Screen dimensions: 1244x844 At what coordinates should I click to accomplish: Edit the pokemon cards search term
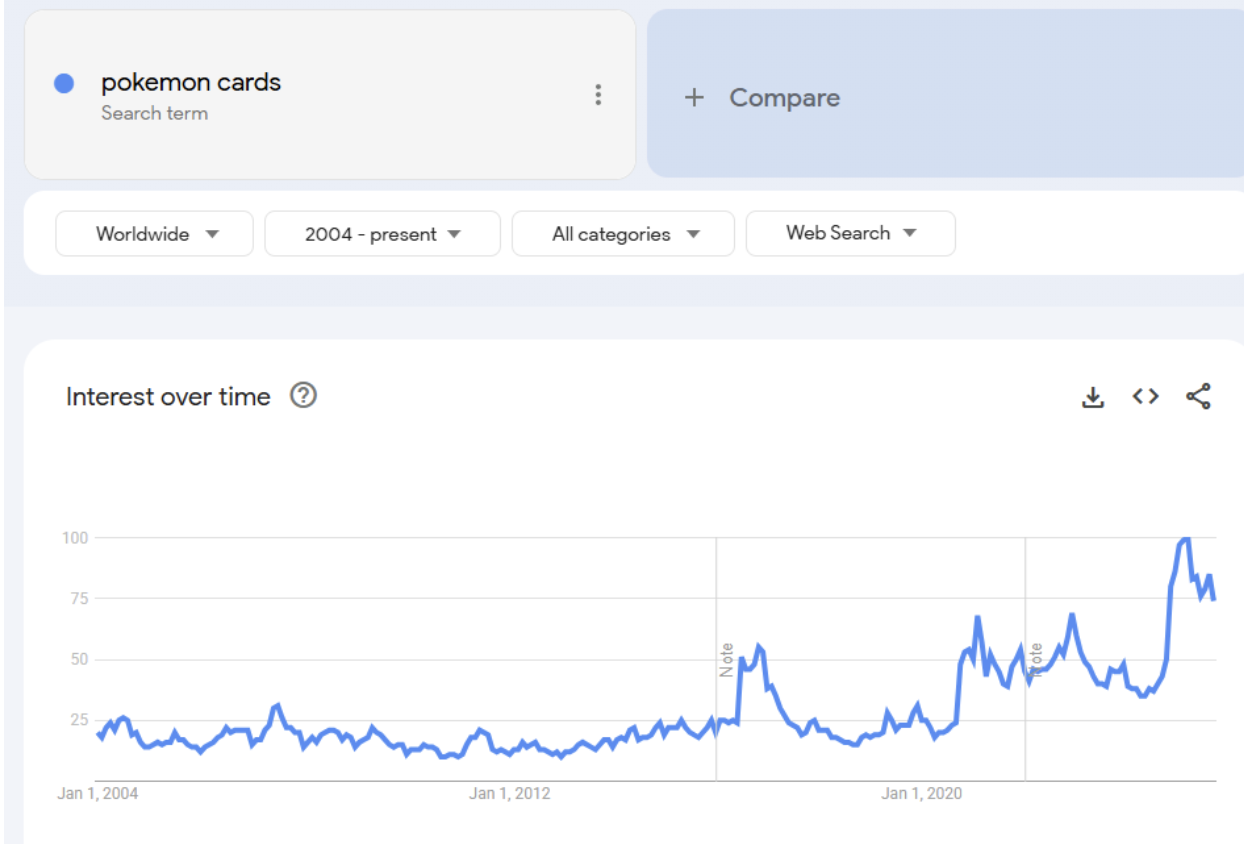(191, 83)
